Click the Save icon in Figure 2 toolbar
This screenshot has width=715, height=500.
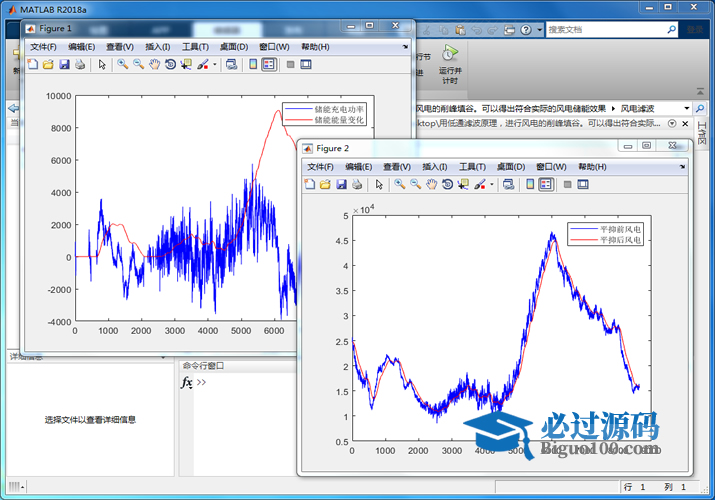click(x=341, y=184)
